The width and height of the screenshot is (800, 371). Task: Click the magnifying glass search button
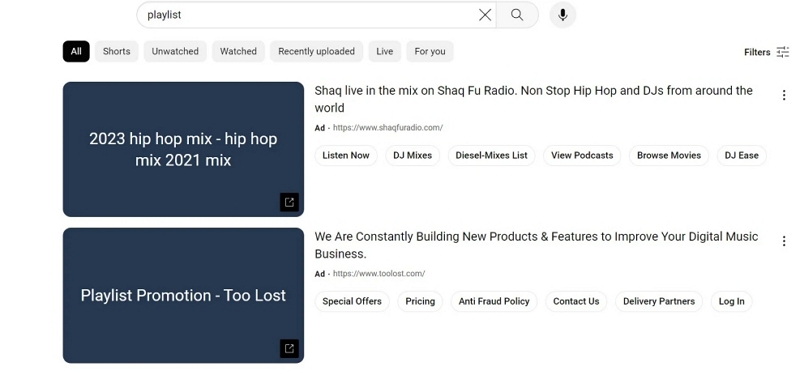click(517, 15)
